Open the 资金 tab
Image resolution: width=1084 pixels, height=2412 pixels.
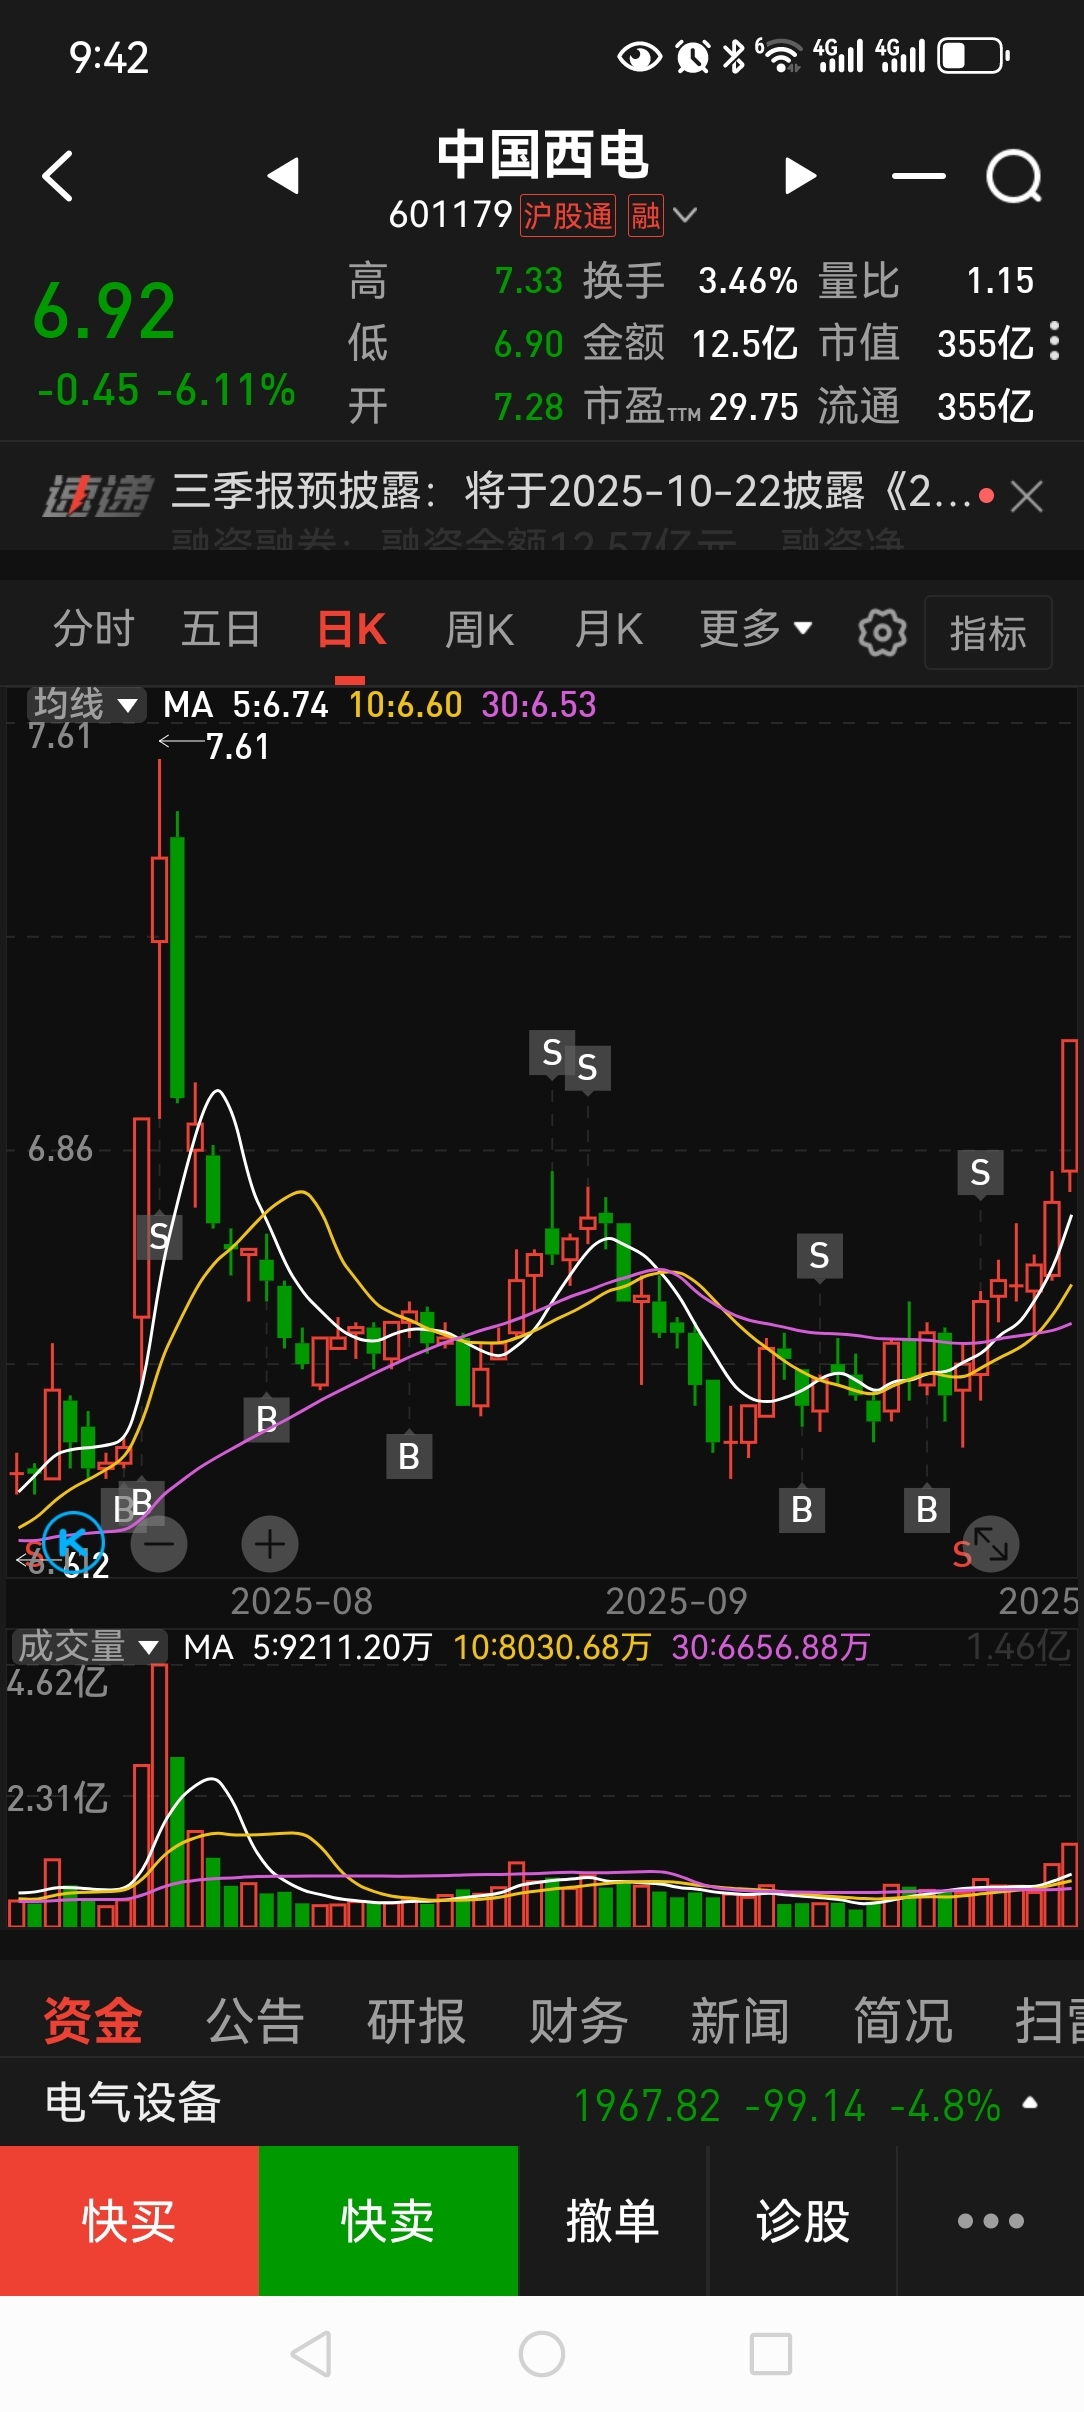[x=92, y=2020]
